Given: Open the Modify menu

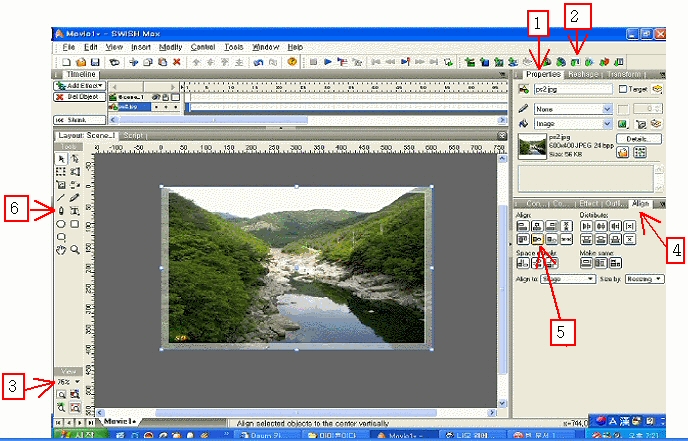Looking at the screenshot, I should 170,47.
